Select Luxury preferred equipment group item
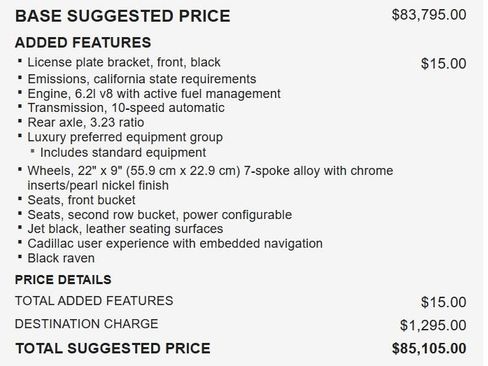This screenshot has height=366, width=488. 125,137
